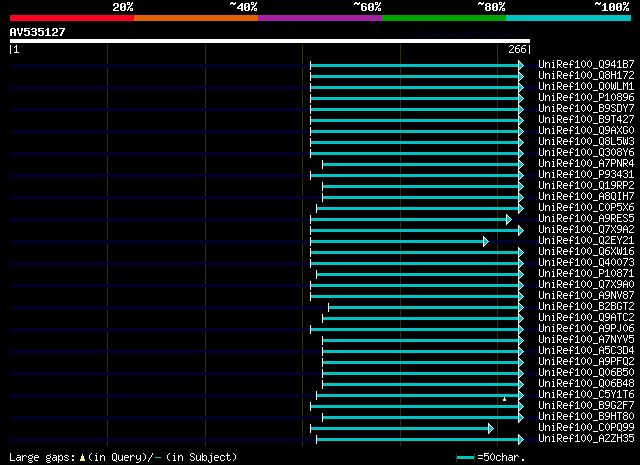The height and width of the screenshot is (465, 640).
Task: Click the UniRef100_Q7X9A2 label
Action: (x=587, y=230)
